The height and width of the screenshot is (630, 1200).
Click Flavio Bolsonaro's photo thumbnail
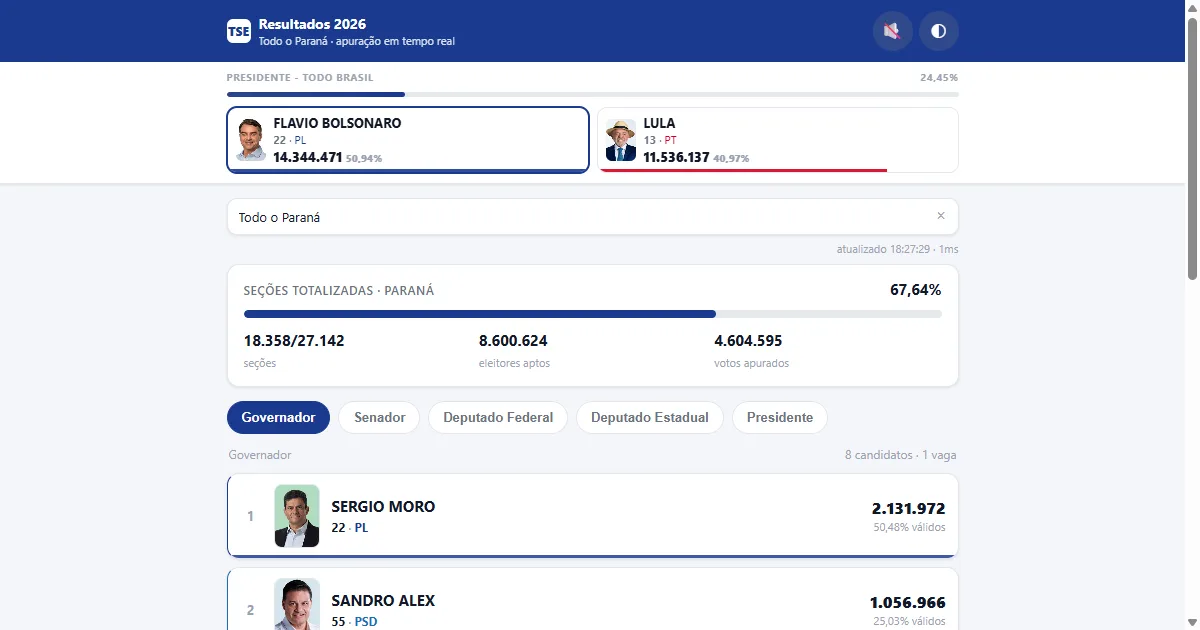tap(251, 140)
